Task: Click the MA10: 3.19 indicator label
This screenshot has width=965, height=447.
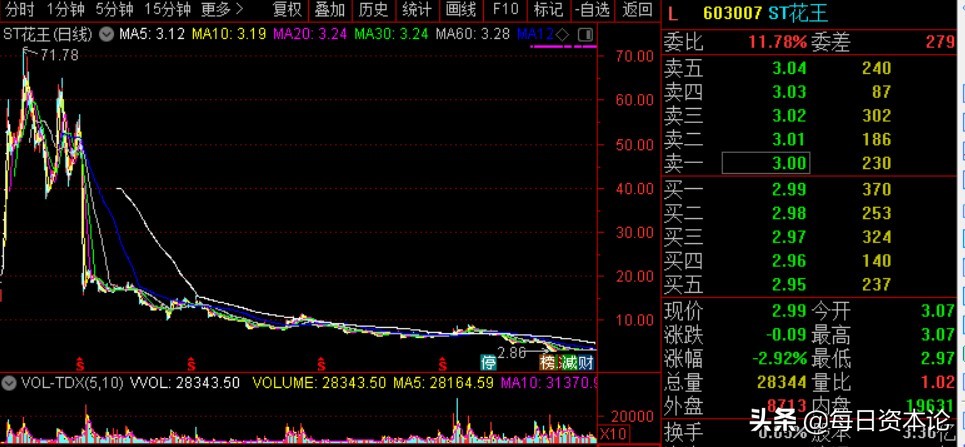Action: 229,34
